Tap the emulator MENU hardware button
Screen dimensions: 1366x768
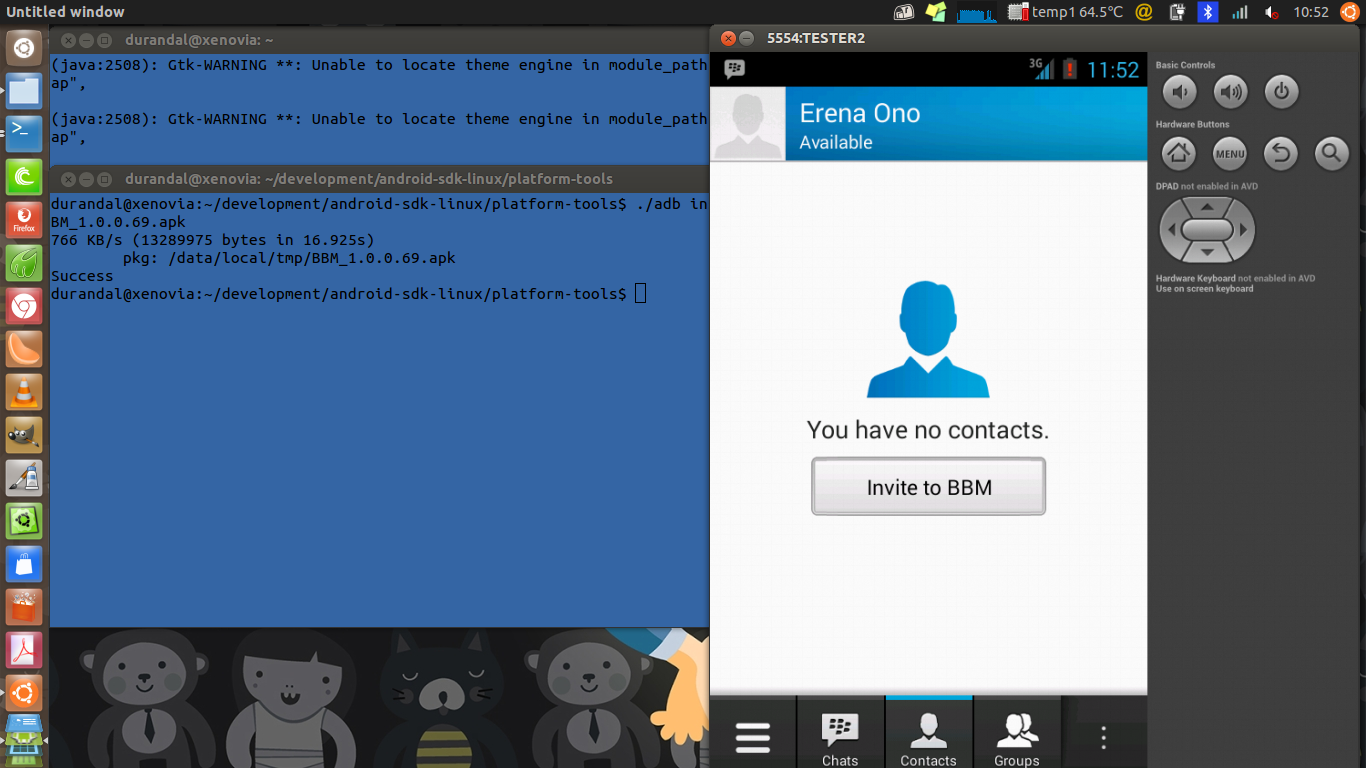[1230, 154]
